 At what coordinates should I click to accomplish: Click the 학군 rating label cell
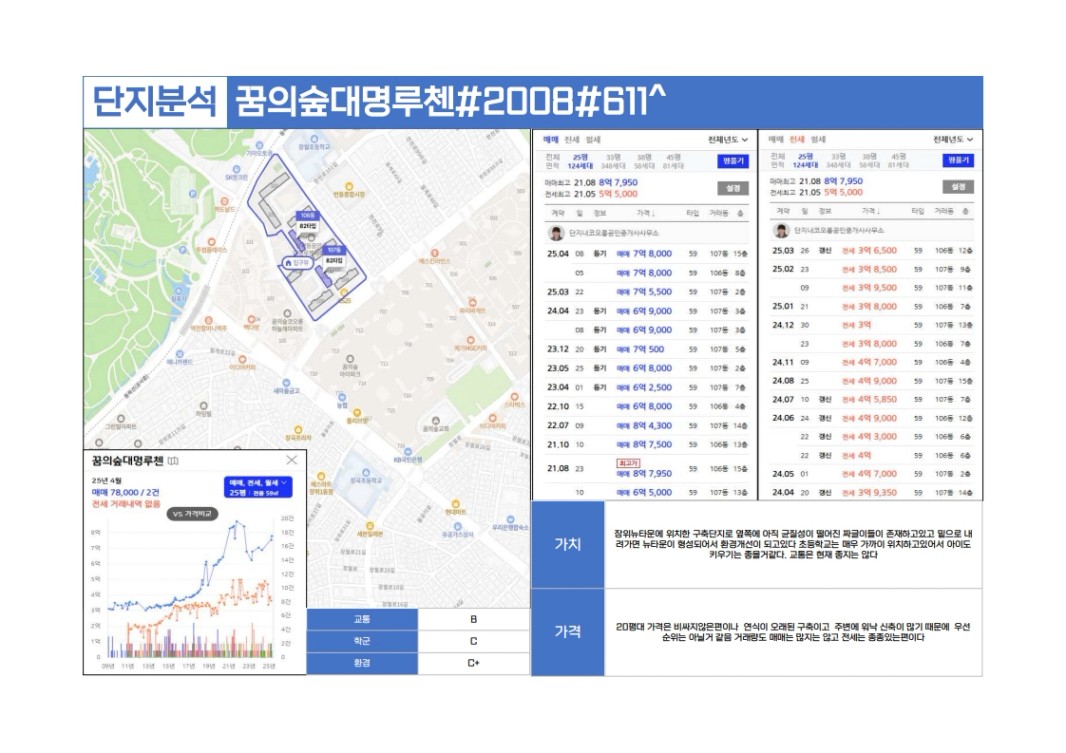point(362,641)
